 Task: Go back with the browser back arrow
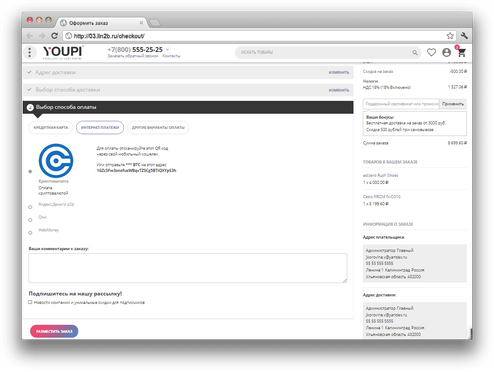coord(30,36)
